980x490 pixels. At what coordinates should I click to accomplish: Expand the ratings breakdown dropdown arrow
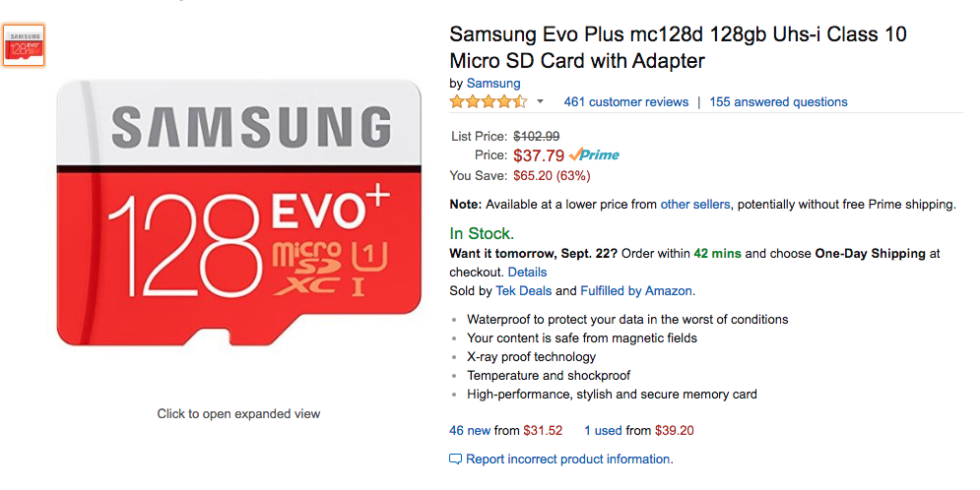tap(540, 102)
